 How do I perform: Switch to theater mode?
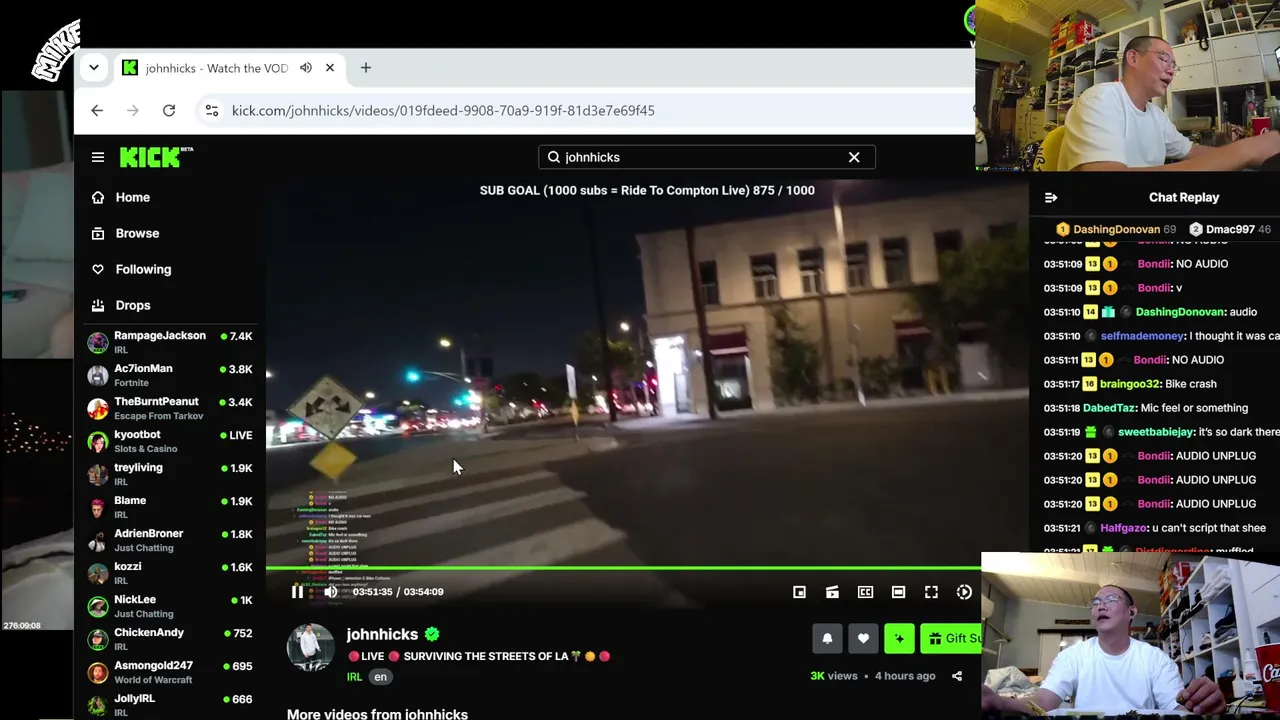click(898, 592)
